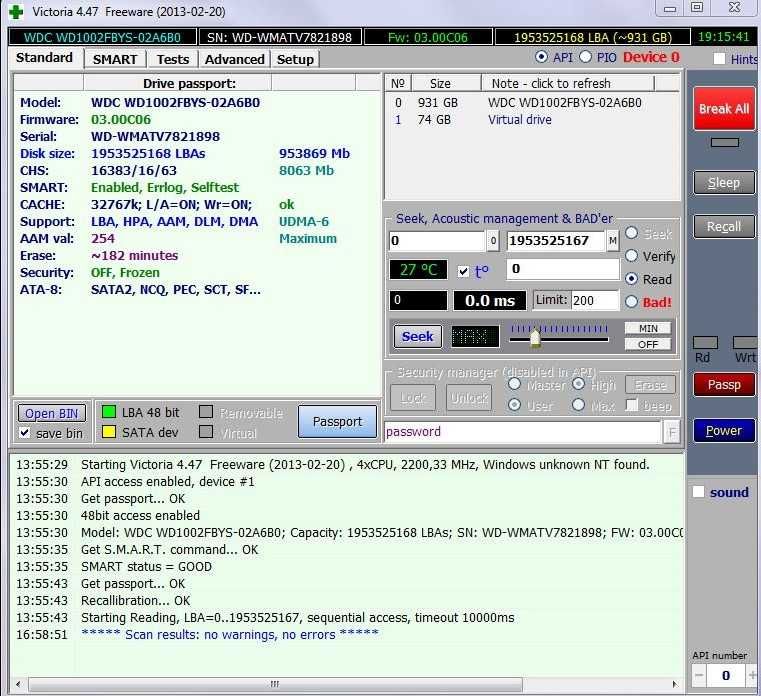Click the API number field showing 0
The height and width of the screenshot is (696, 761).
click(x=726, y=675)
